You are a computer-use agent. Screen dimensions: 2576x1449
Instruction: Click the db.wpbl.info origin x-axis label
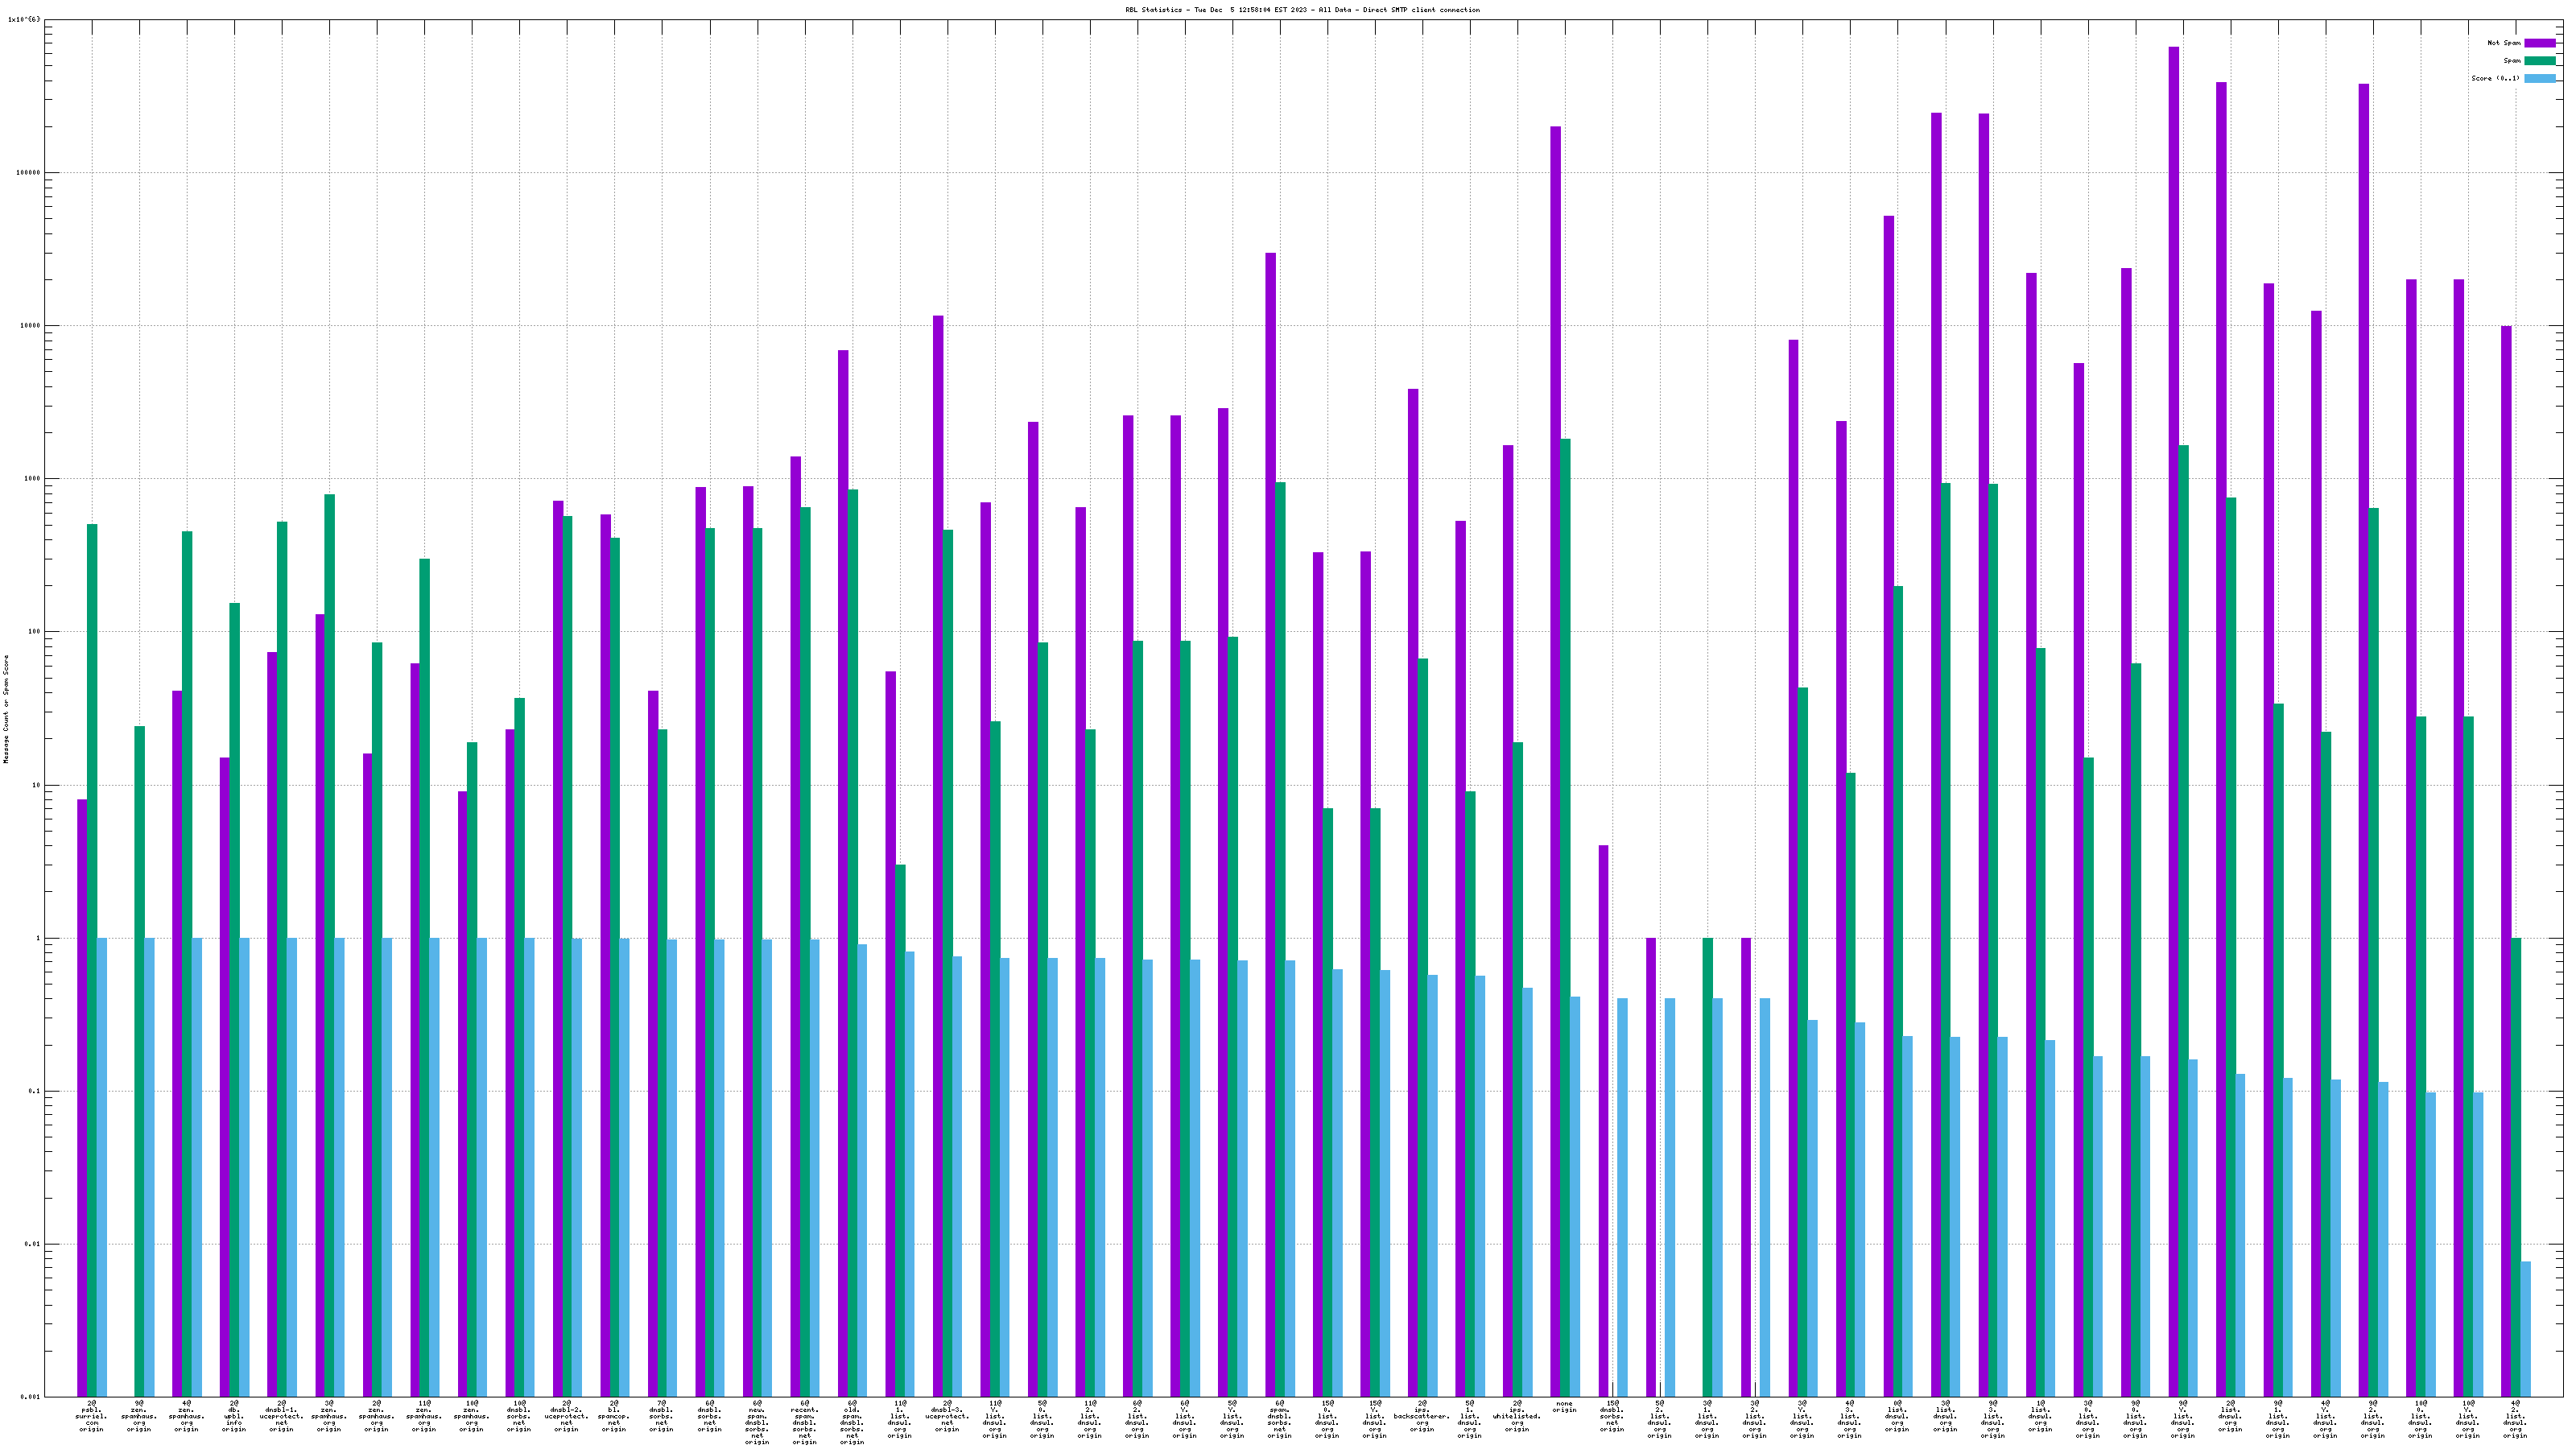234,1416
